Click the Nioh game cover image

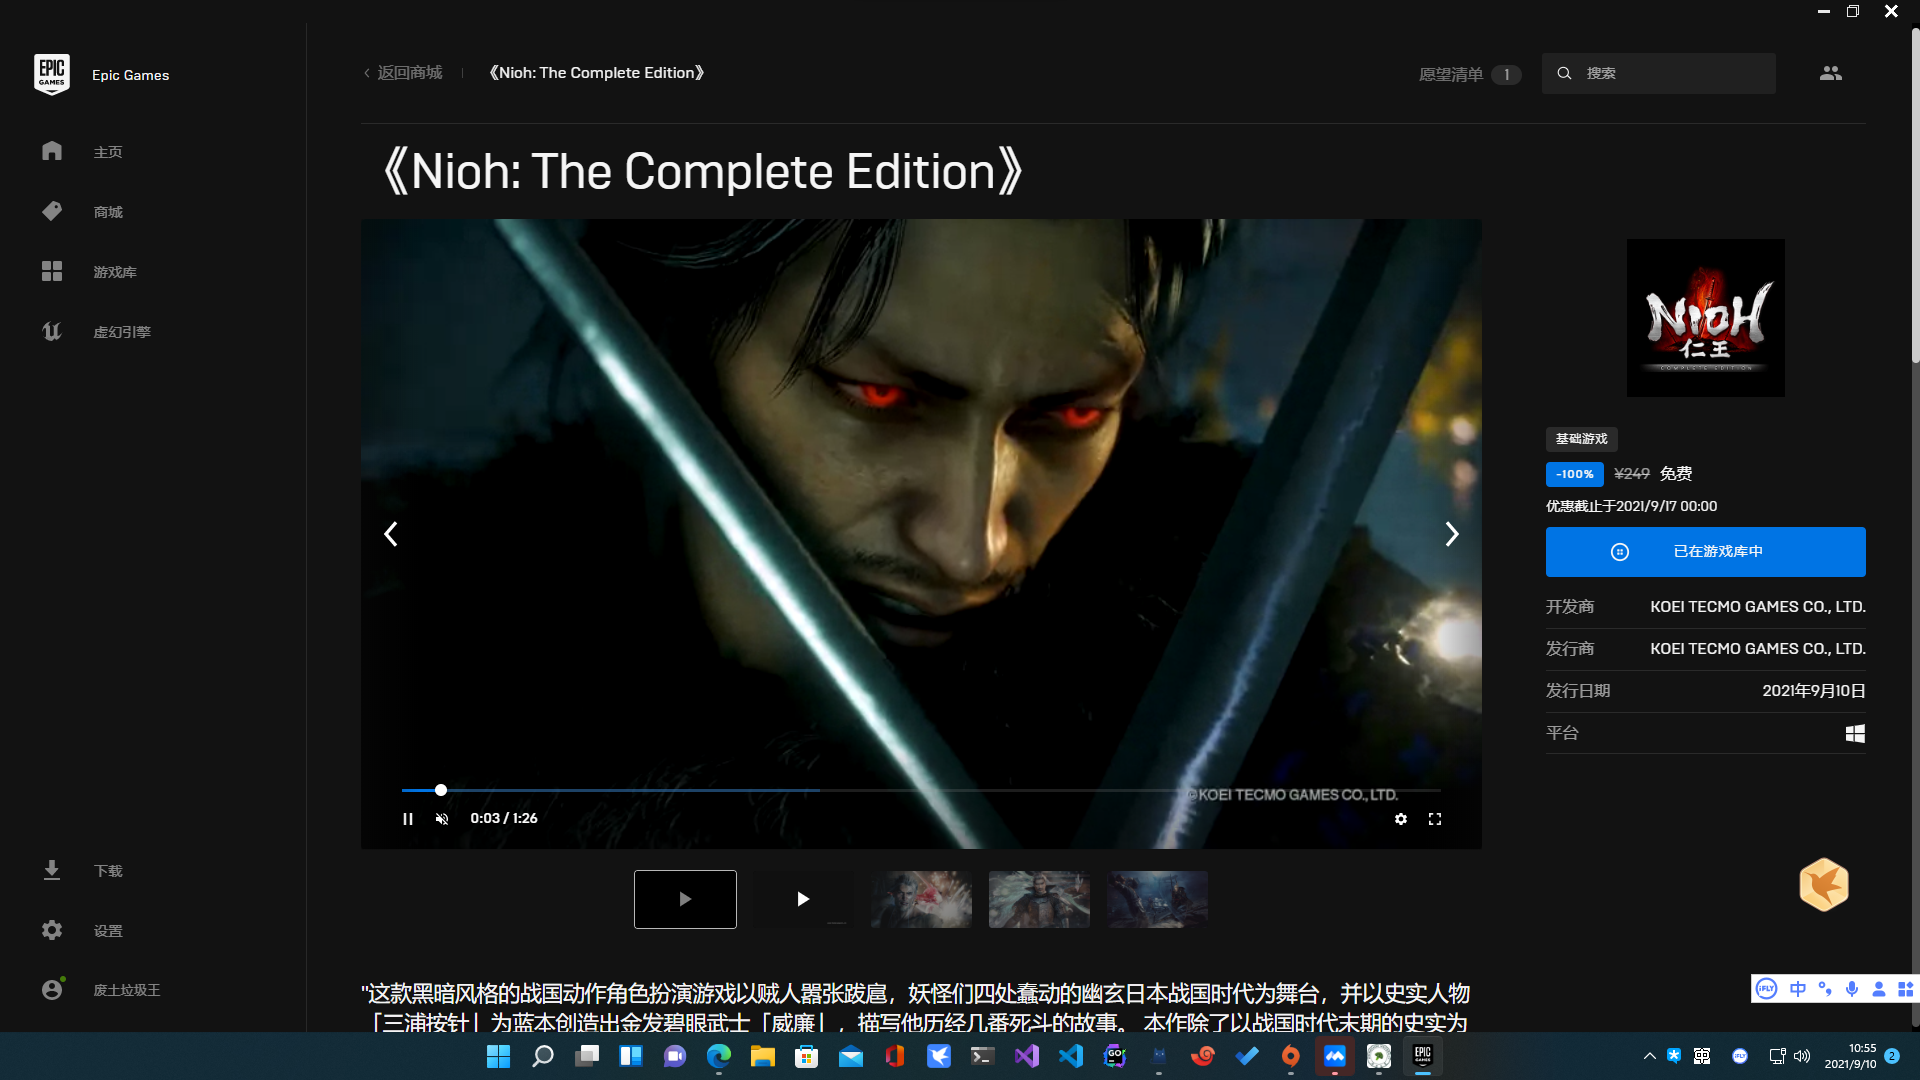click(x=1705, y=318)
